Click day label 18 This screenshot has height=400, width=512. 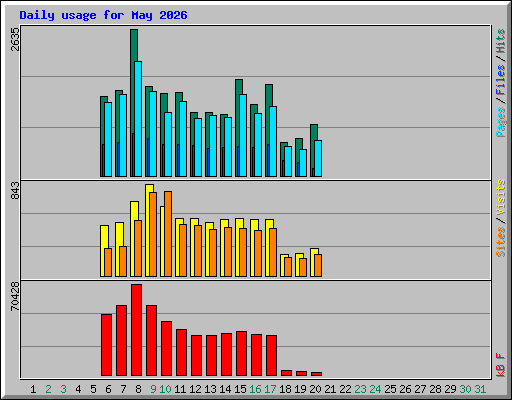tap(285, 389)
